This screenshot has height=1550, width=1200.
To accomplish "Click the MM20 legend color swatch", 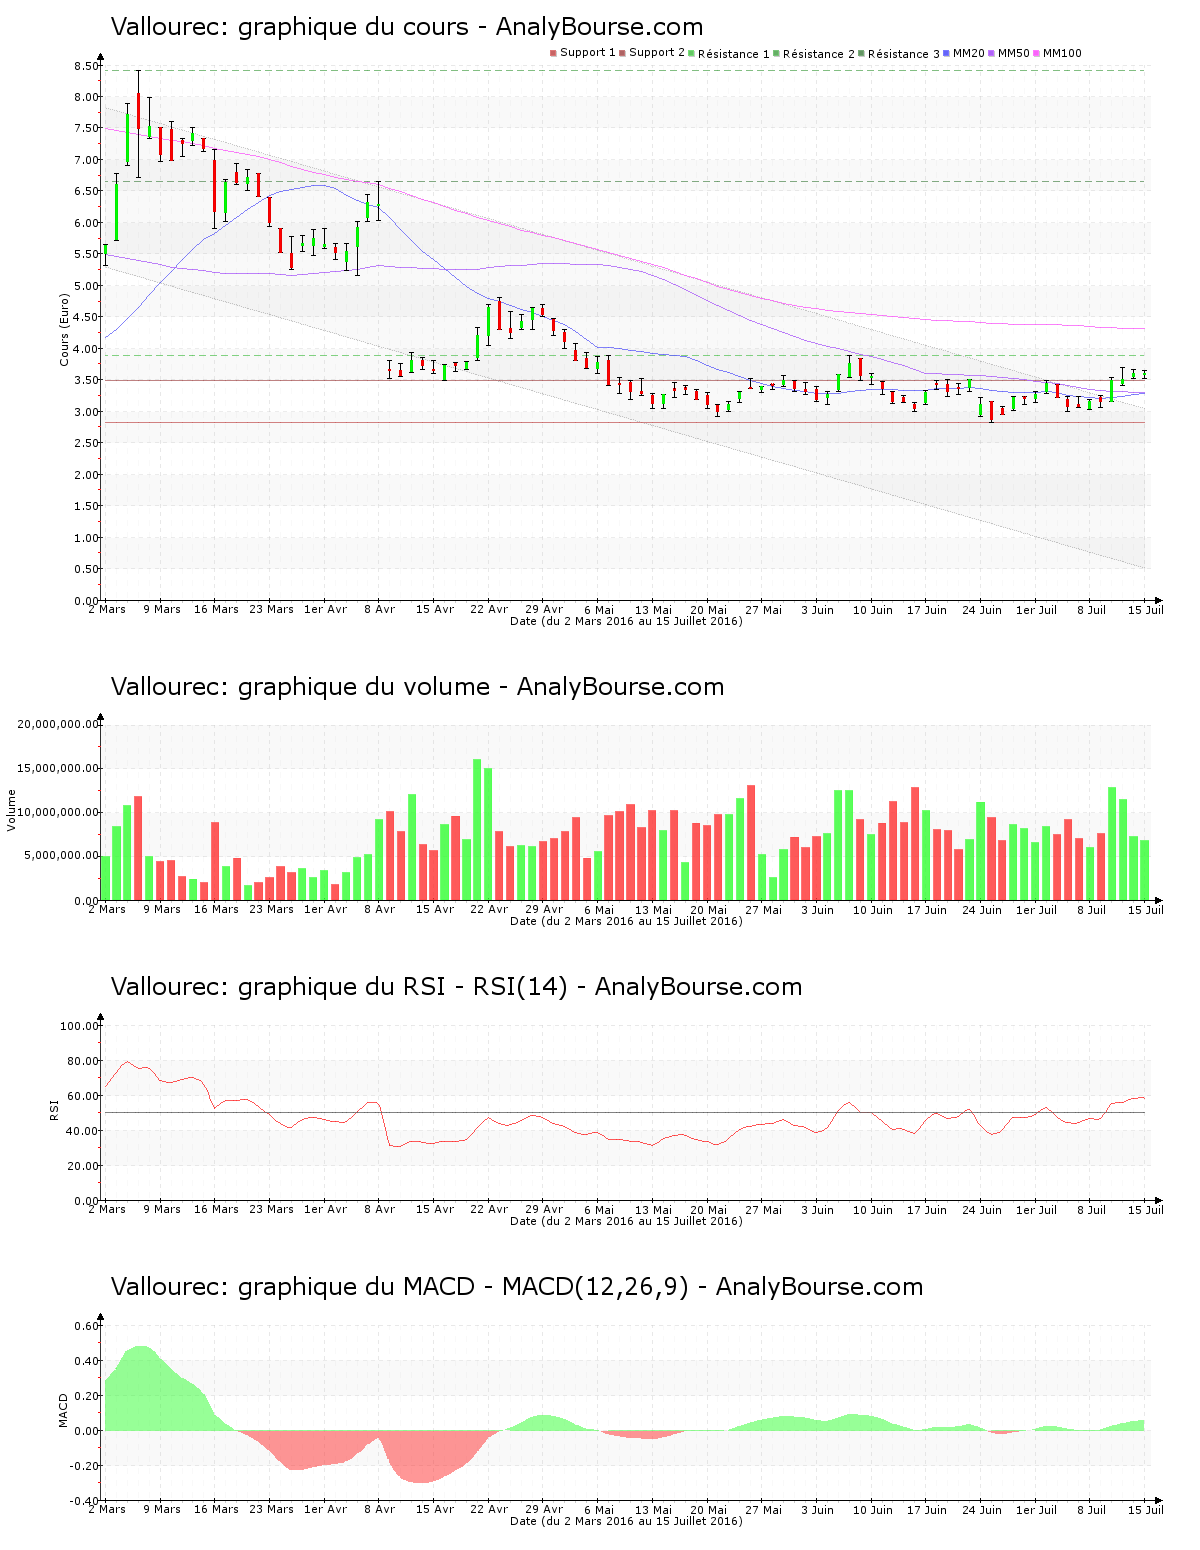I will click(x=946, y=53).
